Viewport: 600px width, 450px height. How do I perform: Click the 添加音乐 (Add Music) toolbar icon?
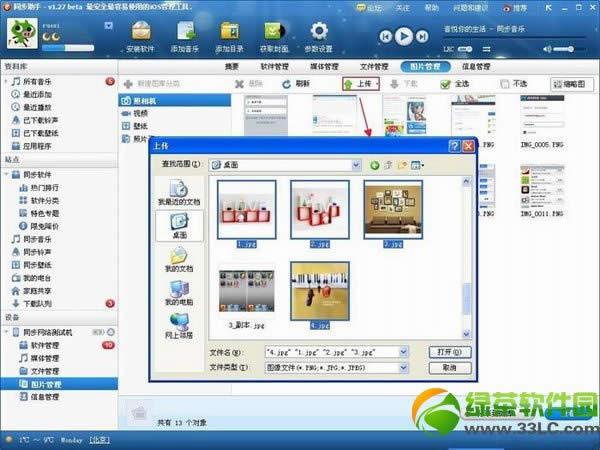(184, 36)
